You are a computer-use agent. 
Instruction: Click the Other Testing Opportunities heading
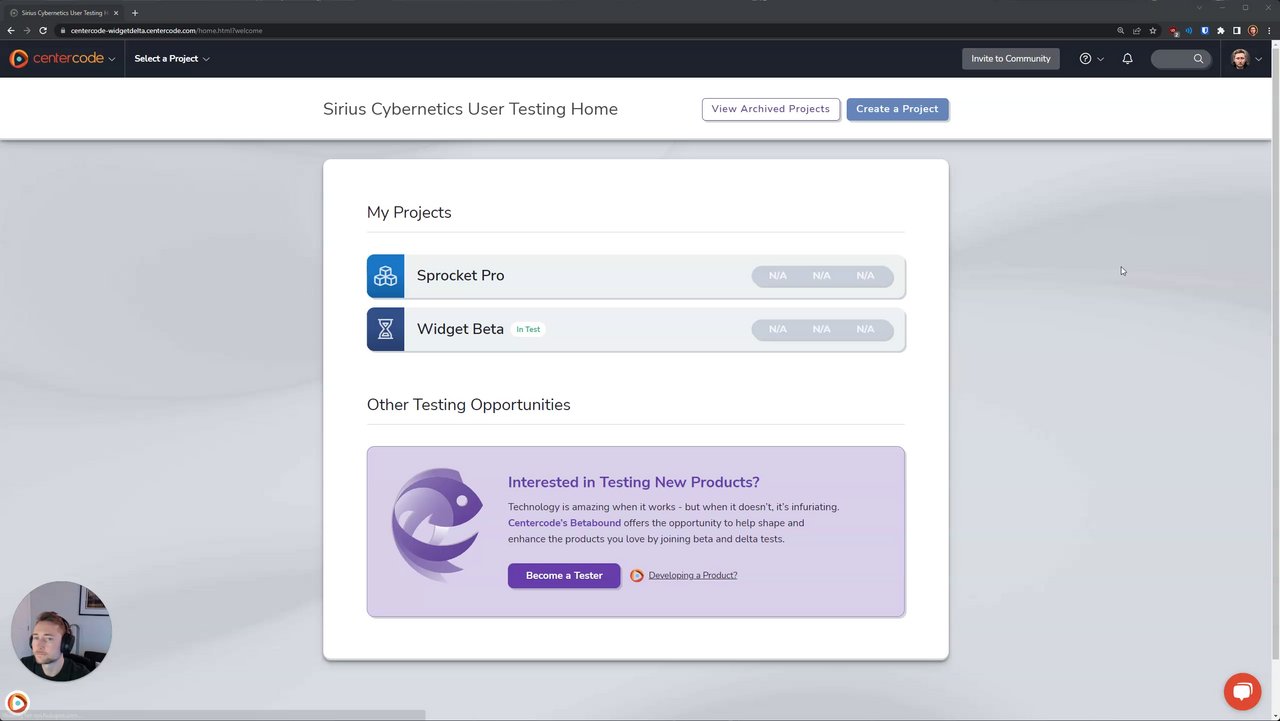point(468,405)
